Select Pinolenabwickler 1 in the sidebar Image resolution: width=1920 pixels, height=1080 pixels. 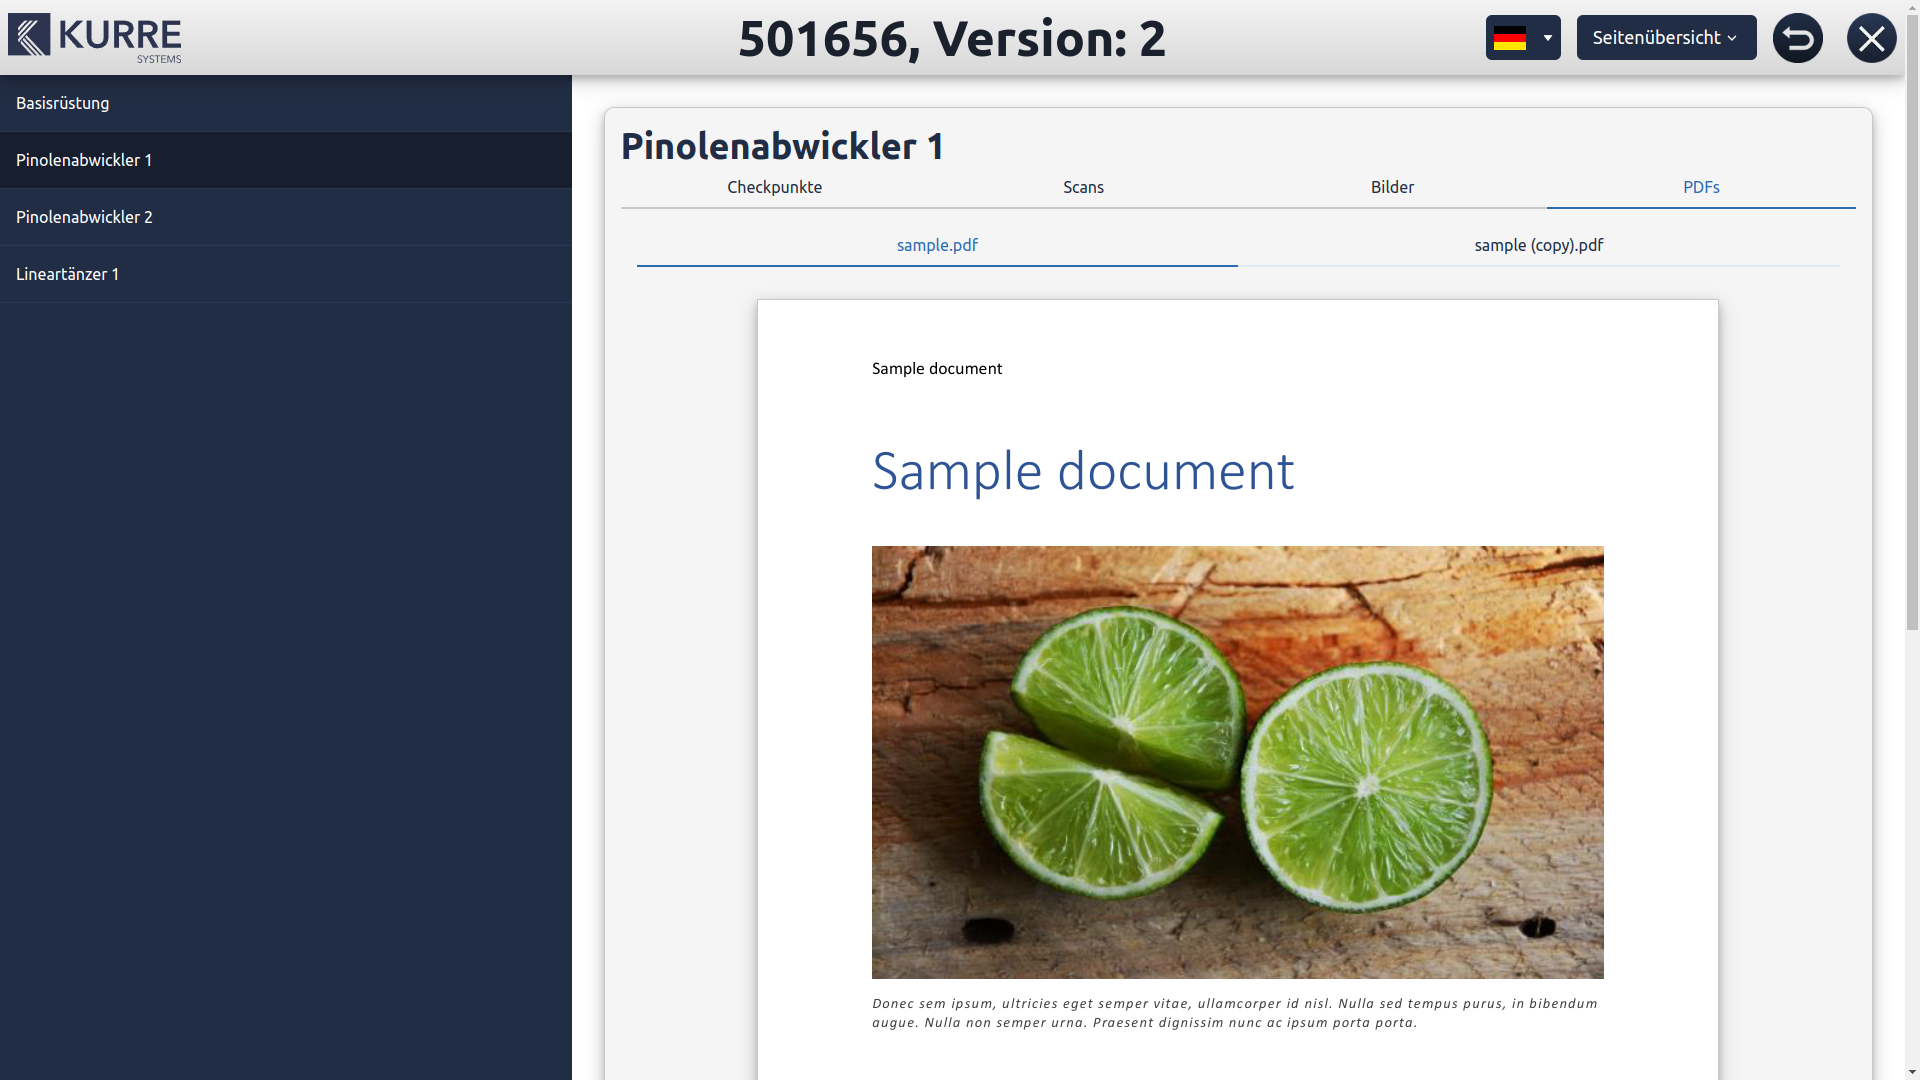click(285, 160)
